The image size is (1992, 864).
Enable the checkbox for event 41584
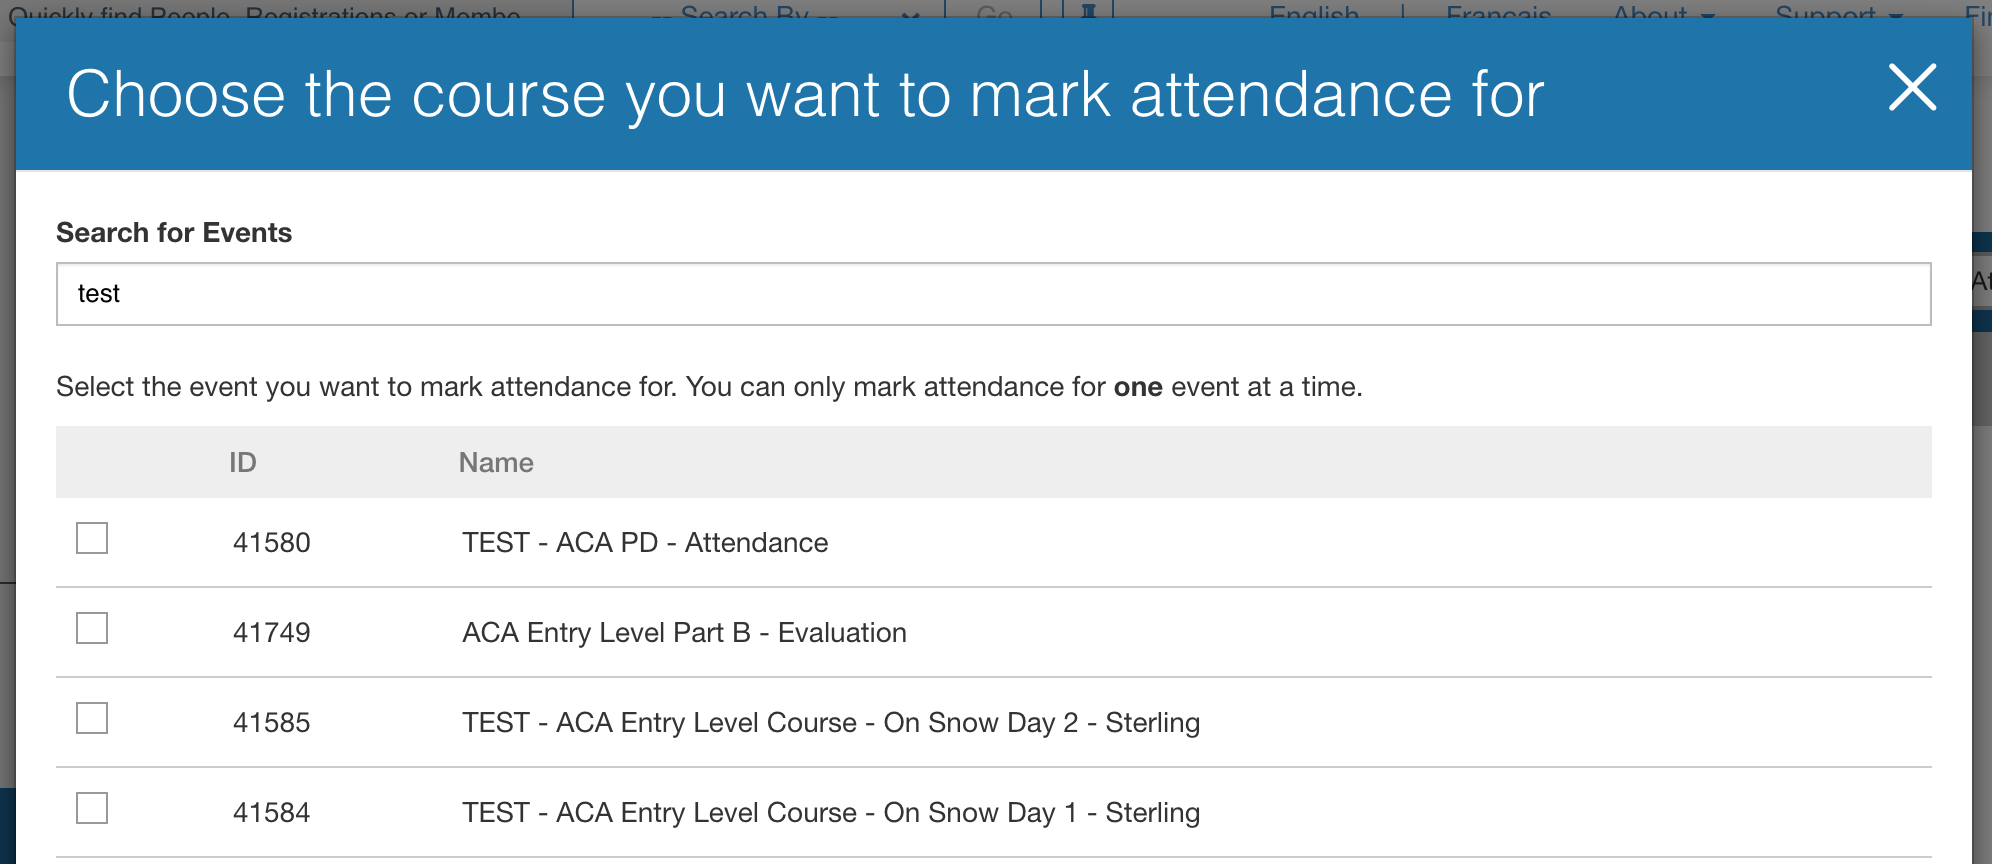[92, 808]
